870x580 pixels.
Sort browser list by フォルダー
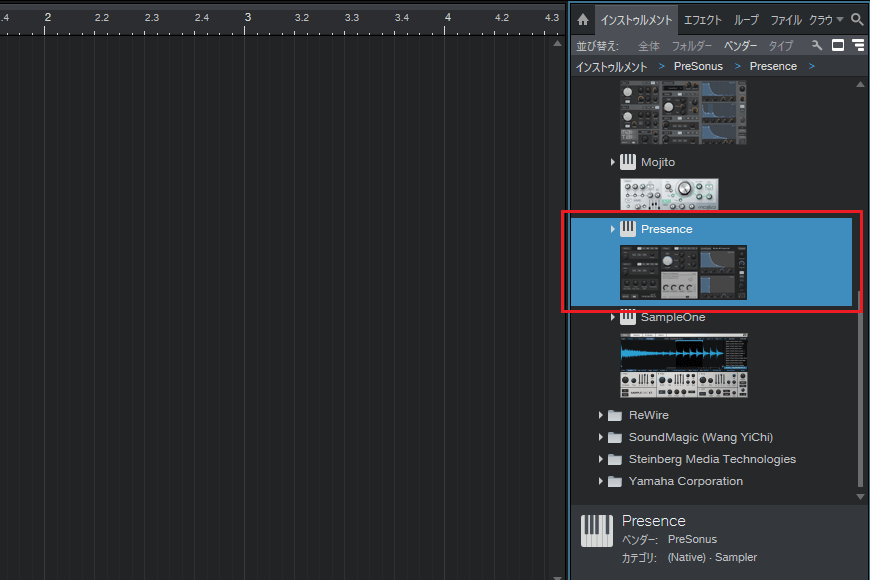point(691,46)
